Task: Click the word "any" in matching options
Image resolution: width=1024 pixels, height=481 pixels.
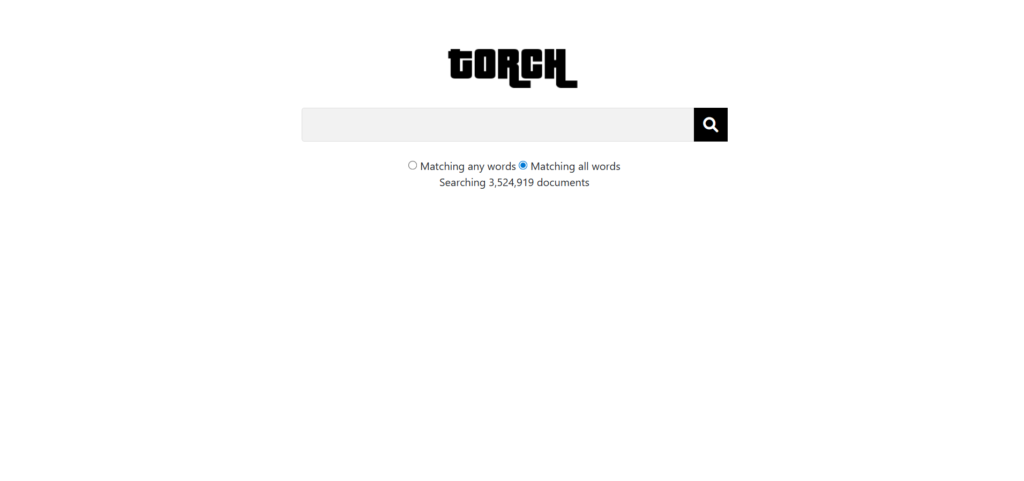Action: [476, 167]
